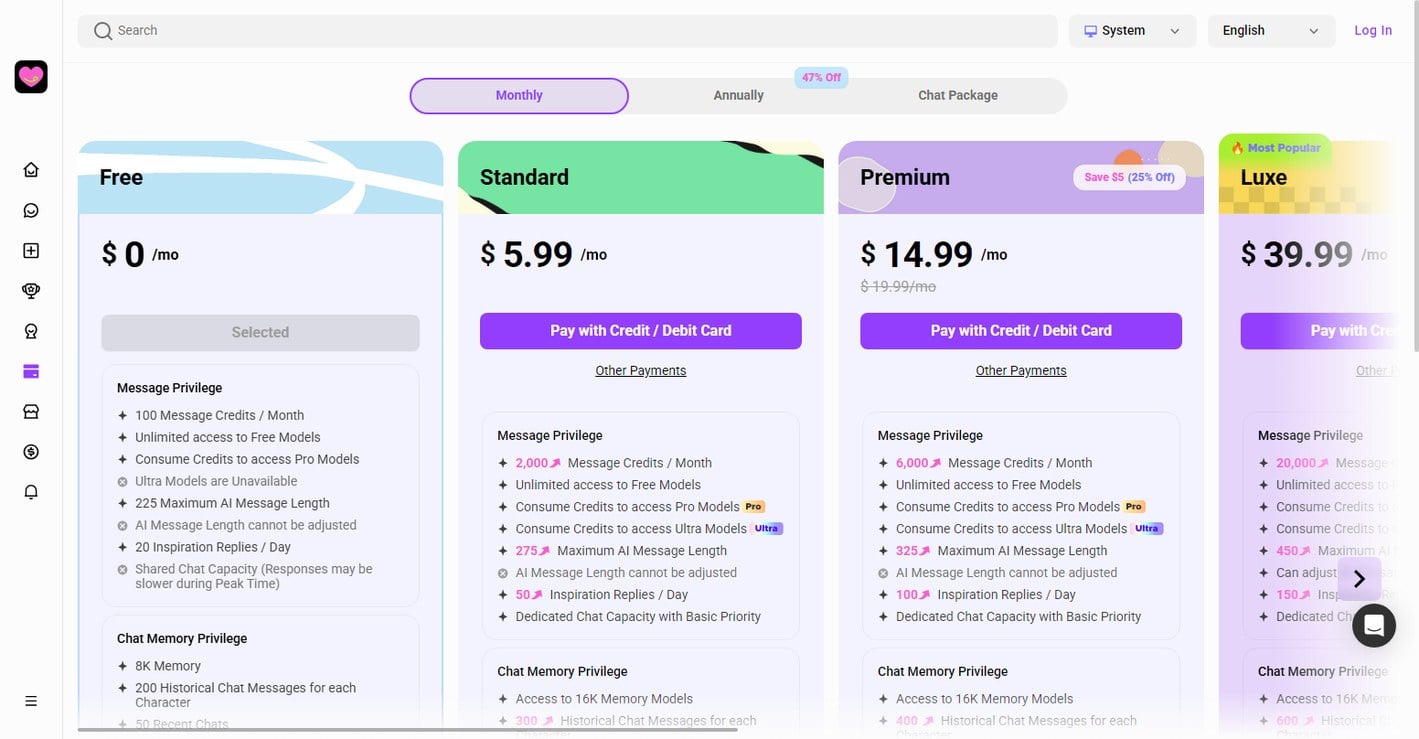Expand the sidebar hamburger menu
This screenshot has height=739, width=1419.
[x=31, y=701]
